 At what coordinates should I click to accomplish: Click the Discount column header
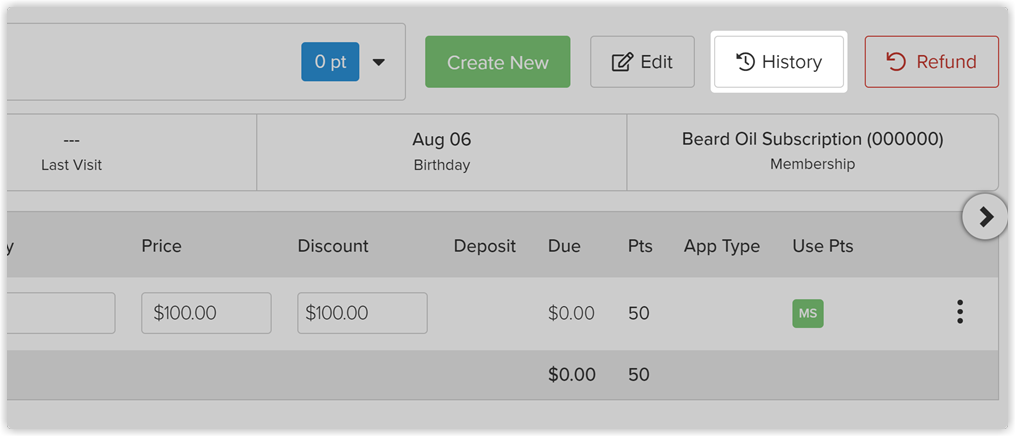[x=333, y=246]
